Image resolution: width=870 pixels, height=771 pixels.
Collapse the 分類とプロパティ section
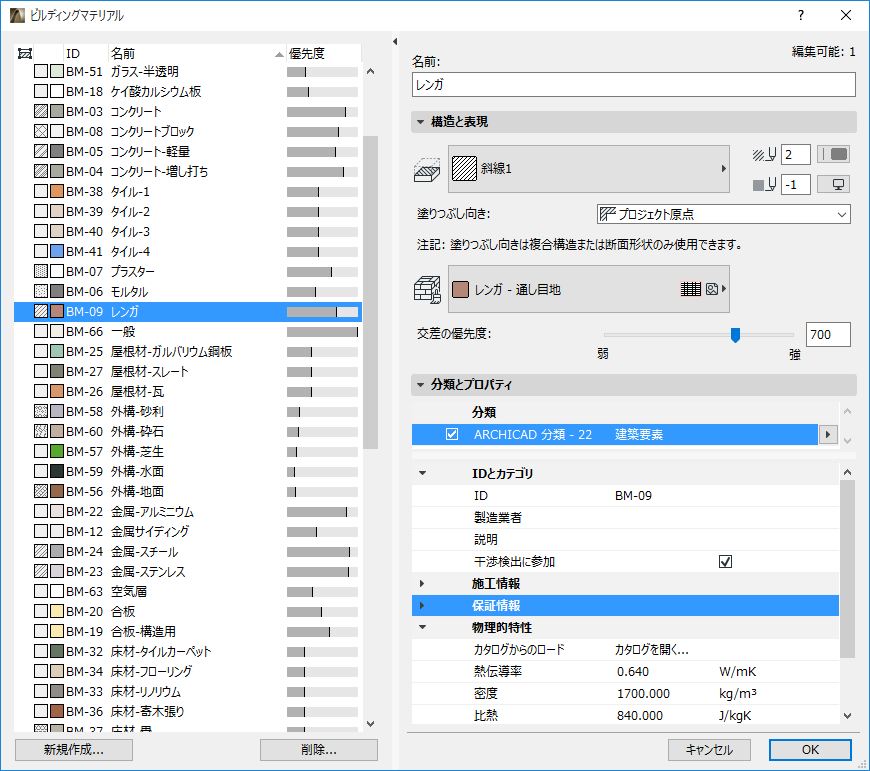tap(421, 384)
